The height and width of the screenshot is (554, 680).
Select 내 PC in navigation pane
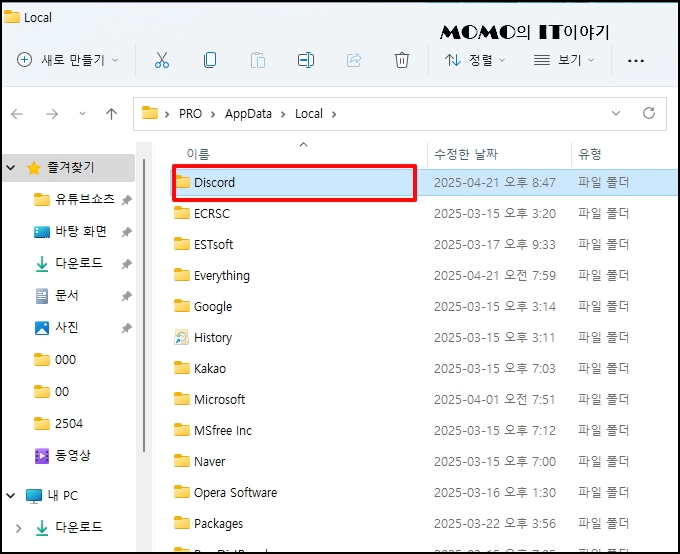click(52, 495)
